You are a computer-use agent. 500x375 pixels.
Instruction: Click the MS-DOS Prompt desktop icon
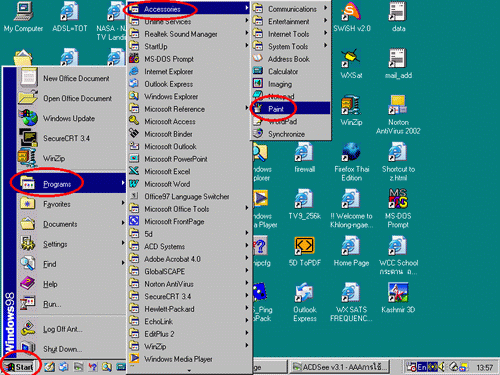coord(398,208)
